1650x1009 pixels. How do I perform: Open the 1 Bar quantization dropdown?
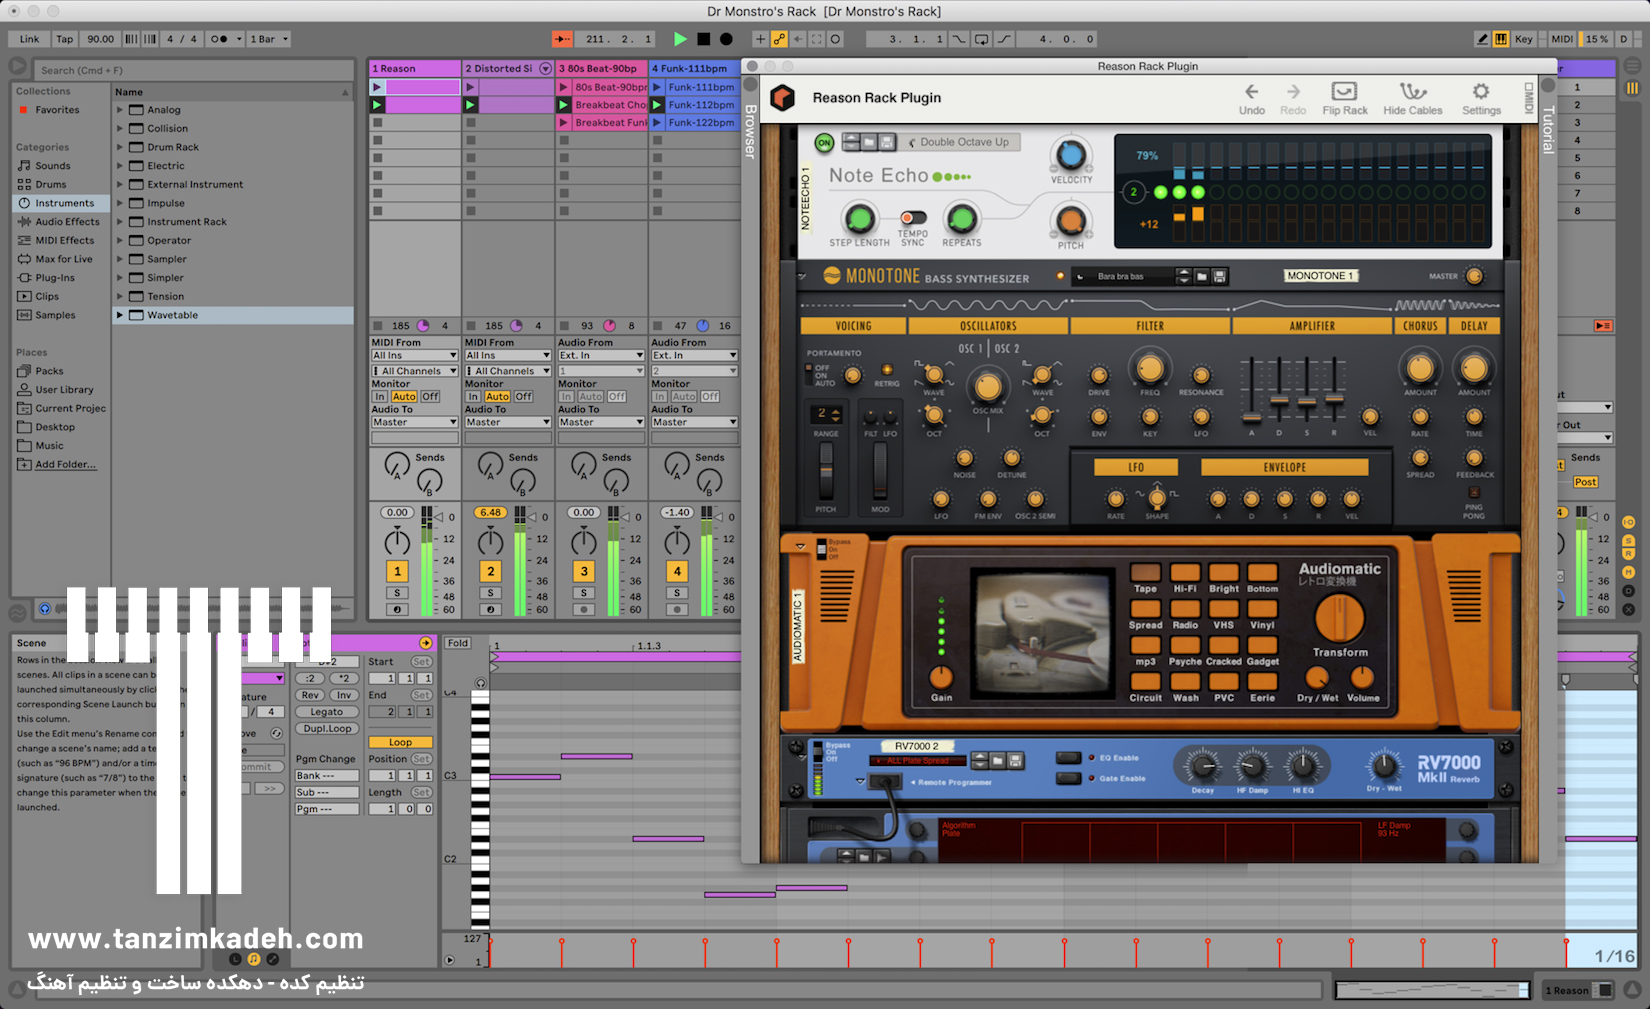(269, 39)
